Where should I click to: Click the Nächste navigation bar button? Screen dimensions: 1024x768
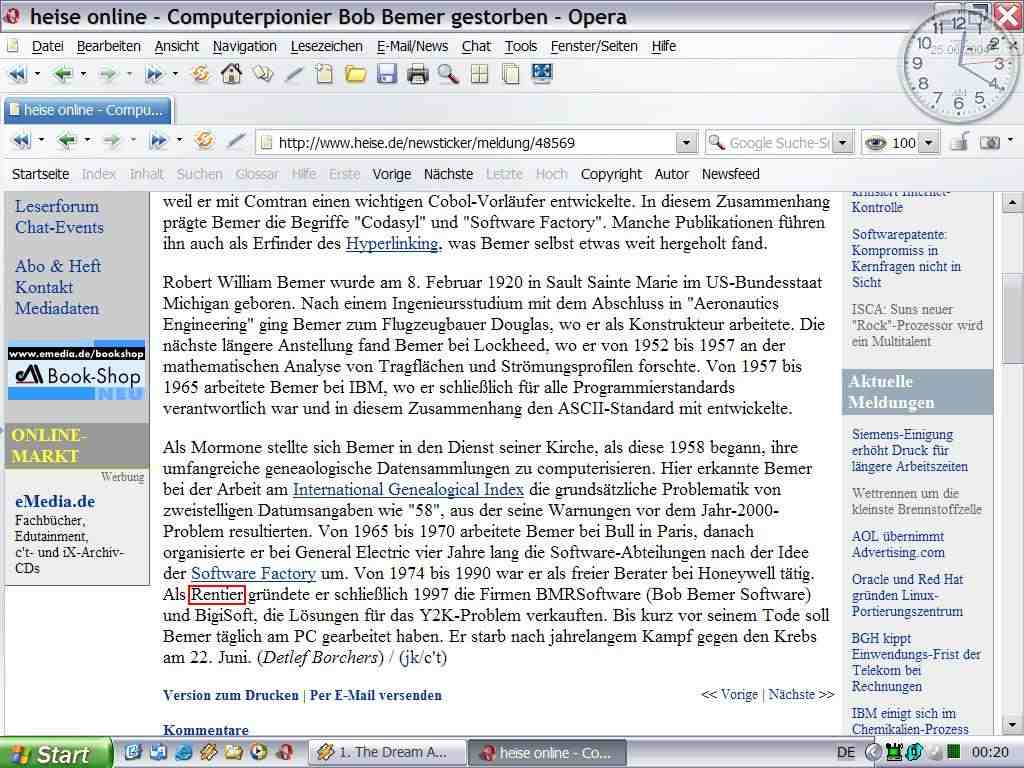click(448, 174)
